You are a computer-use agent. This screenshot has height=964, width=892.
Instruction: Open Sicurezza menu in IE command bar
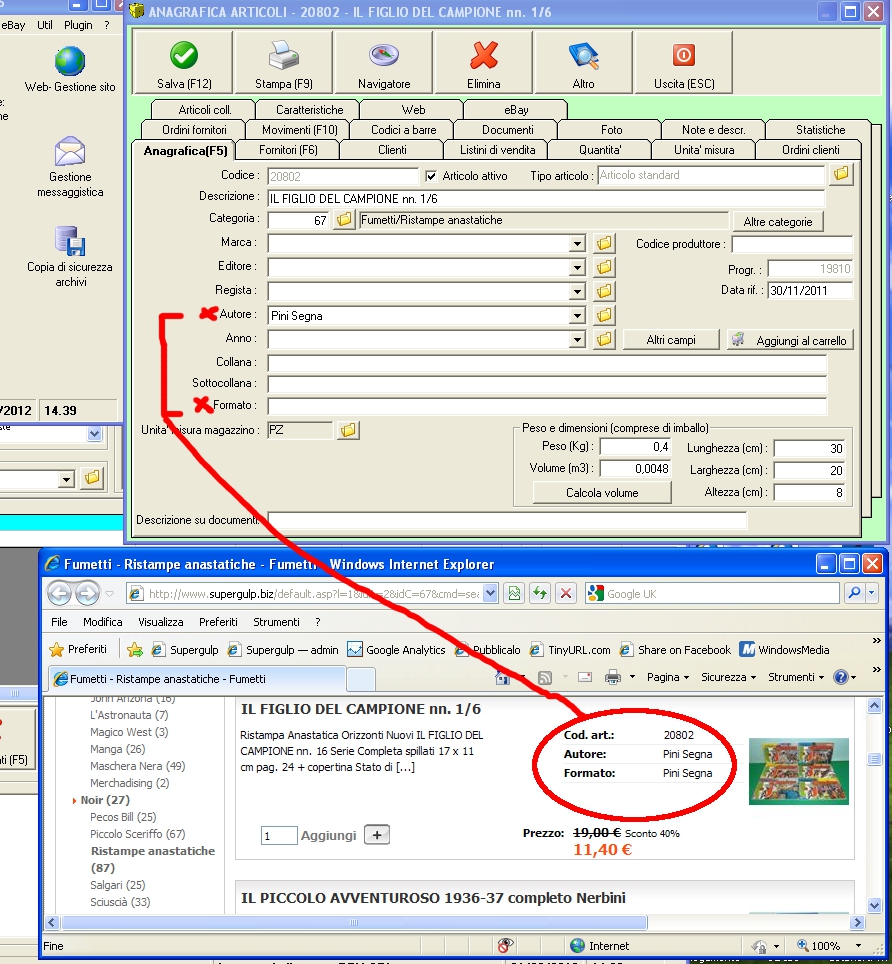[728, 678]
